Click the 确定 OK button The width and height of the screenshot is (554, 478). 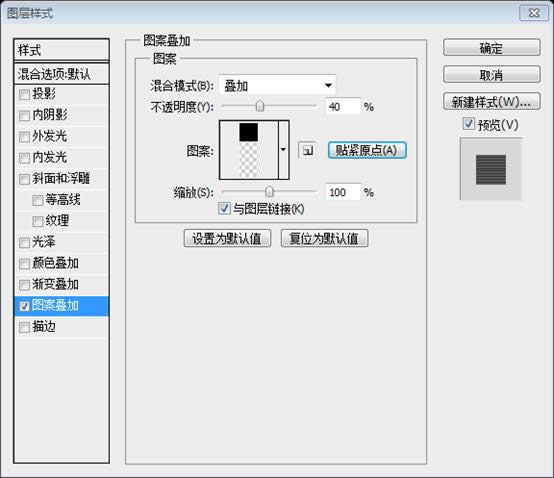(491, 48)
